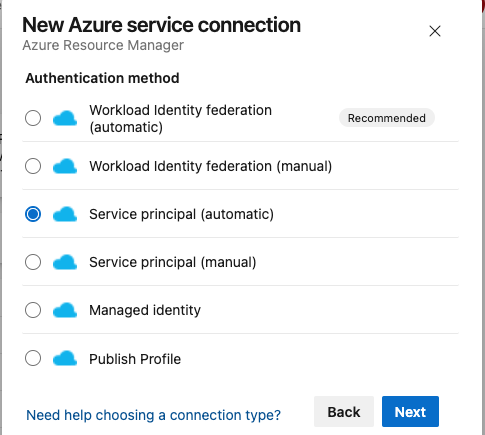Select Workload Identity federation (automatic) radio button

(x=33, y=118)
